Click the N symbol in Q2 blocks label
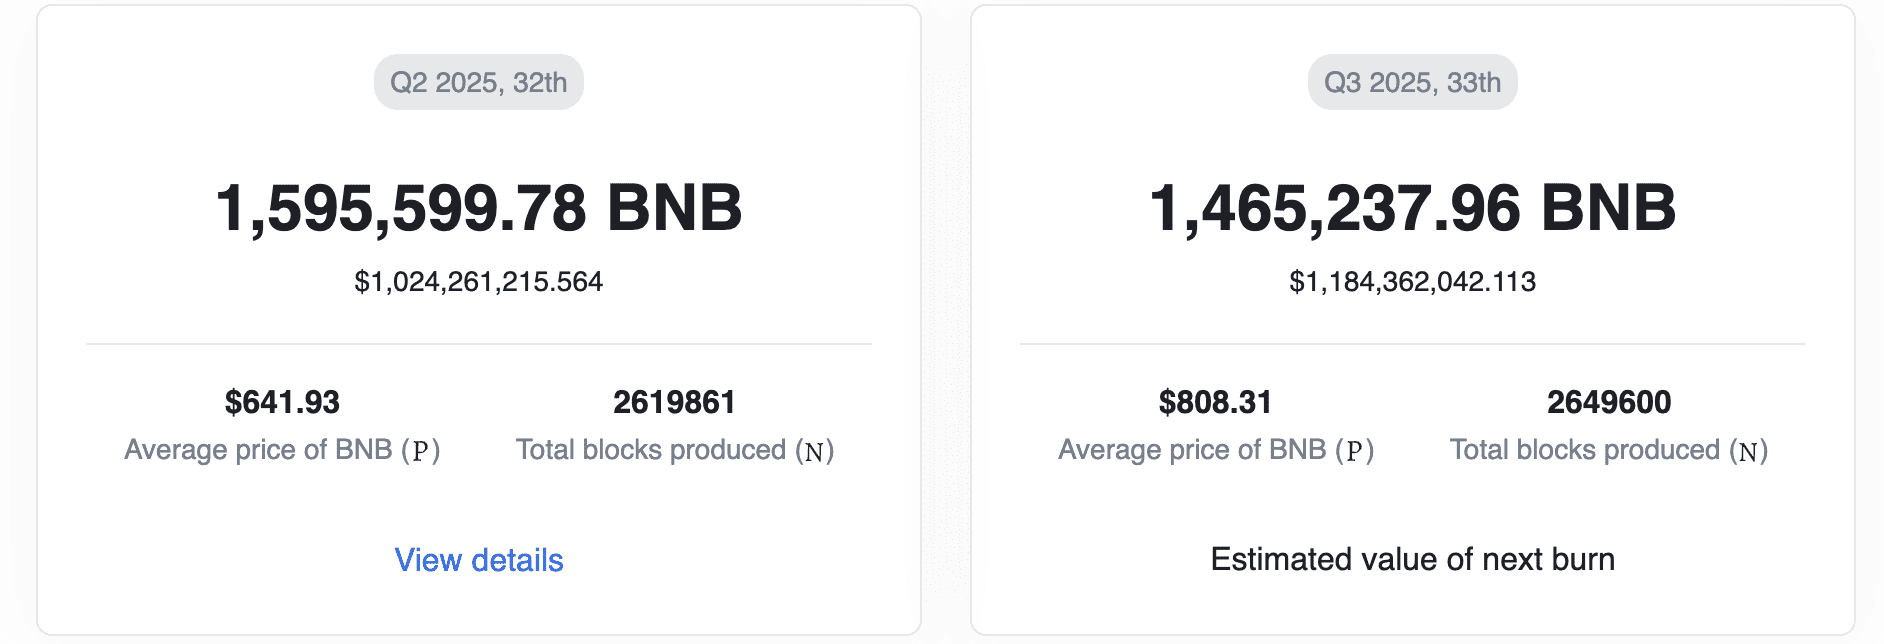This screenshot has height=644, width=1884. coord(815,452)
